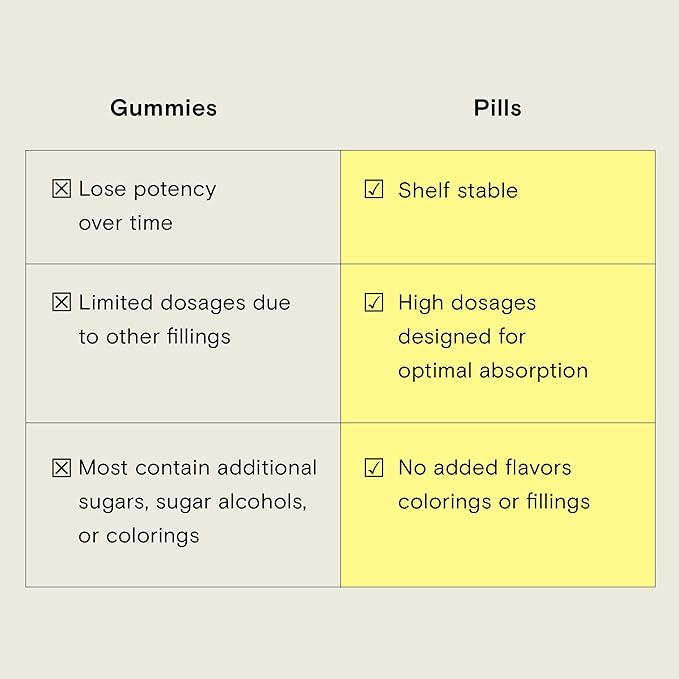Click the "Shelf stable" text
Image resolution: width=679 pixels, height=679 pixels.
(x=457, y=190)
